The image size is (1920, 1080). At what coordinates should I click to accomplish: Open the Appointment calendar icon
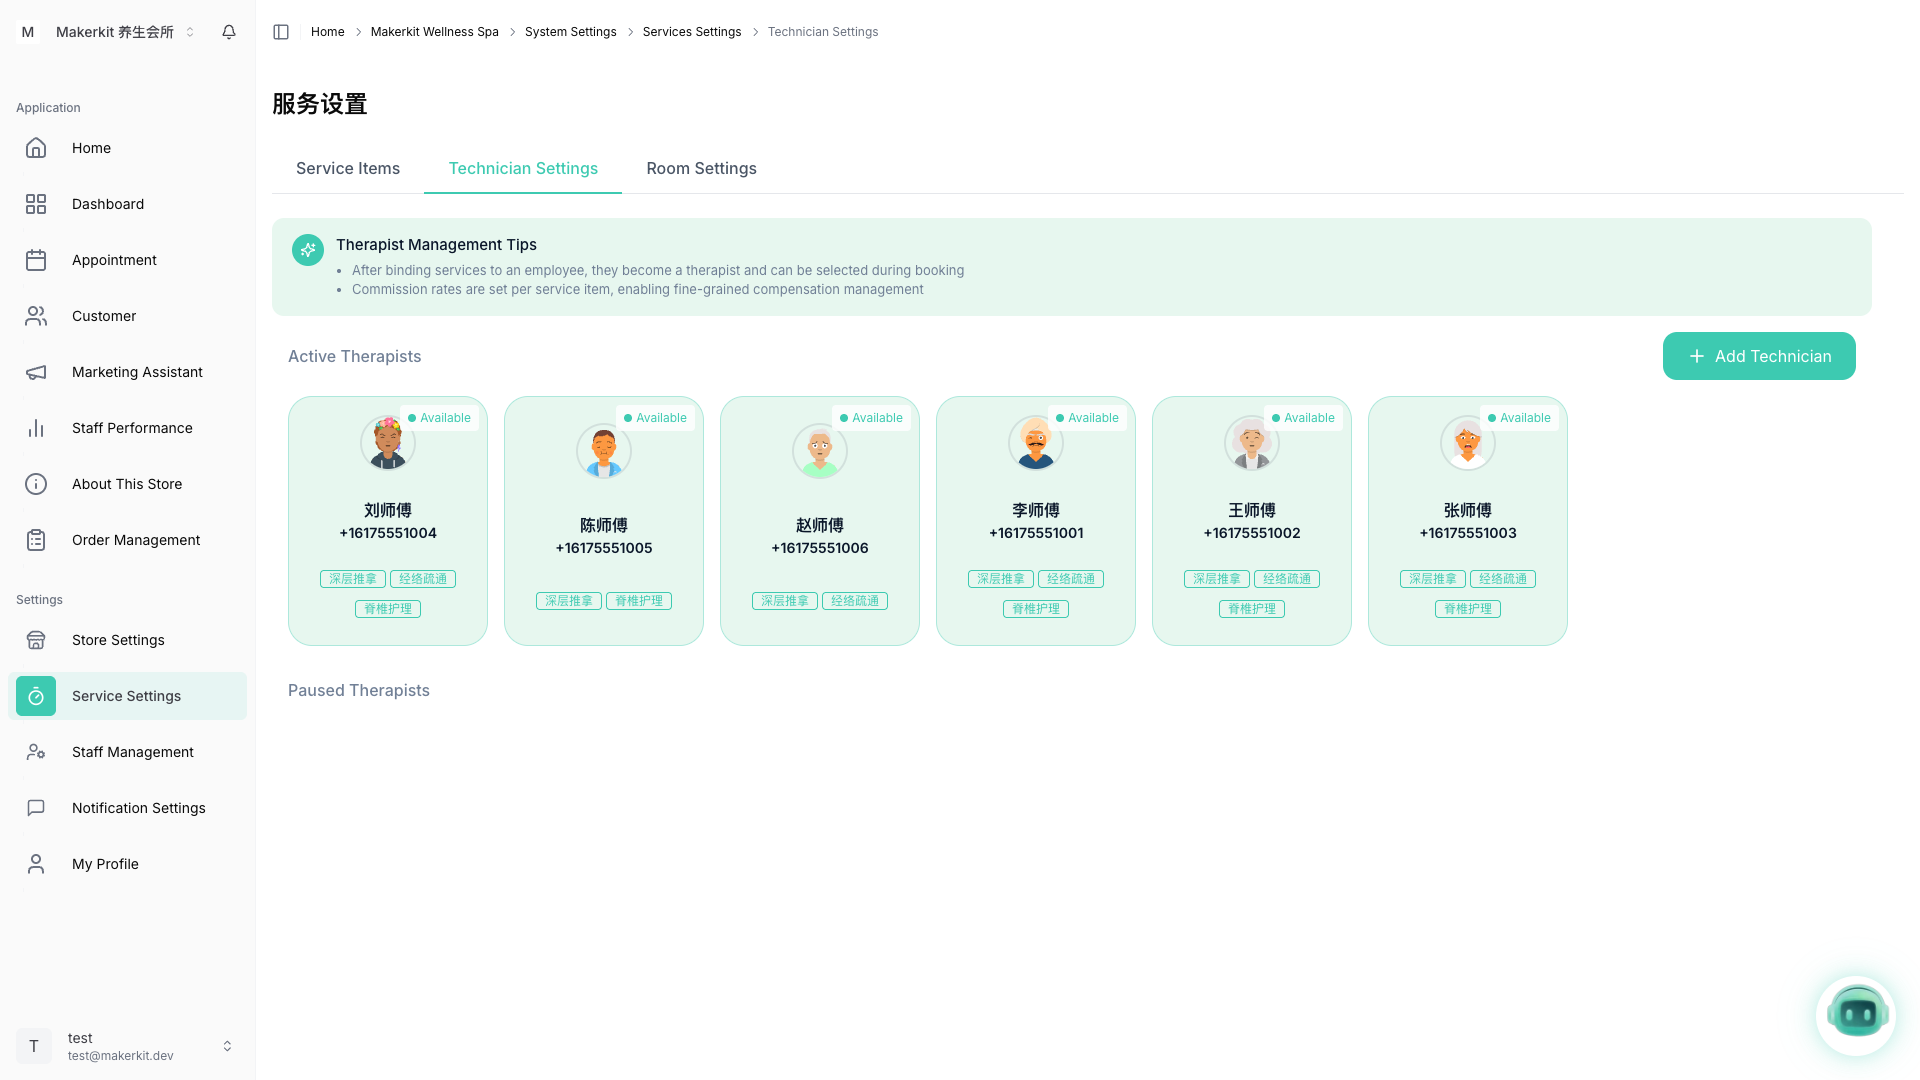pos(36,260)
